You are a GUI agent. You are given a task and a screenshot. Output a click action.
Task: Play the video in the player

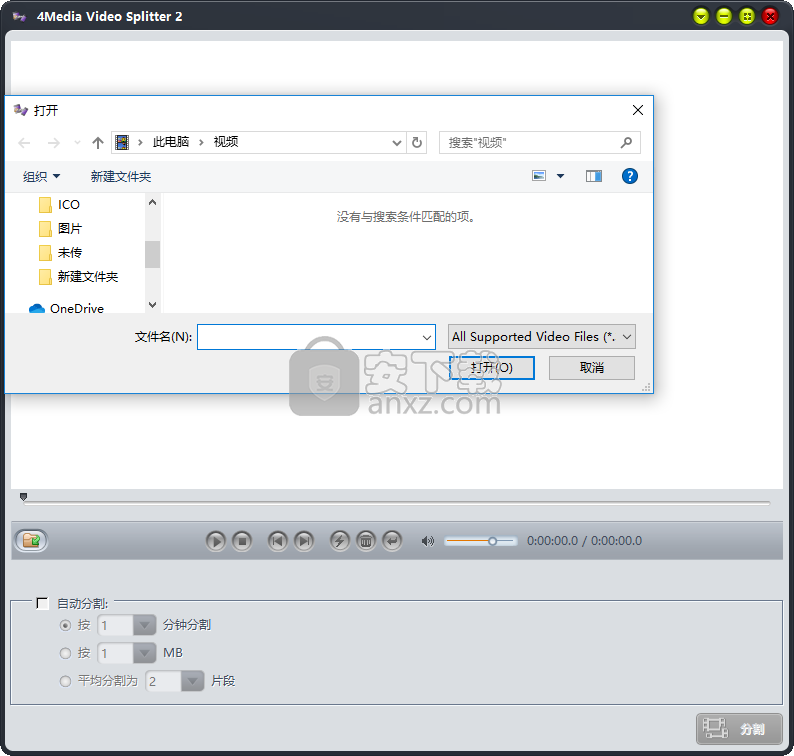tap(216, 541)
